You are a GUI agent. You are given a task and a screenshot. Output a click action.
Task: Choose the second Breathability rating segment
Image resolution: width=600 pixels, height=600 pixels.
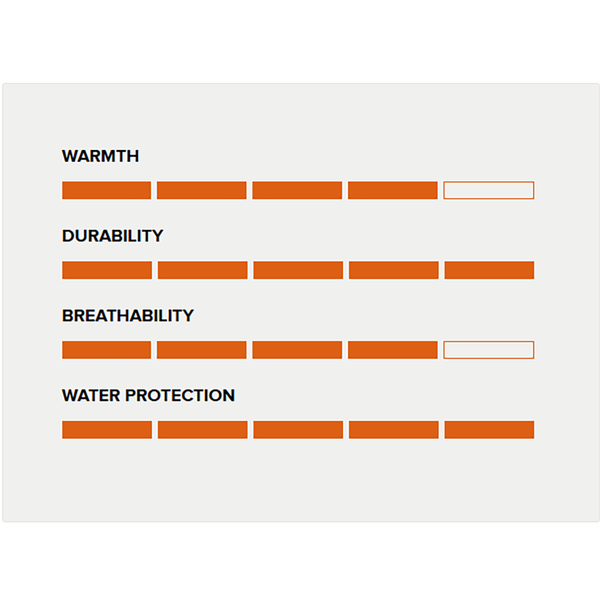[x=202, y=350]
